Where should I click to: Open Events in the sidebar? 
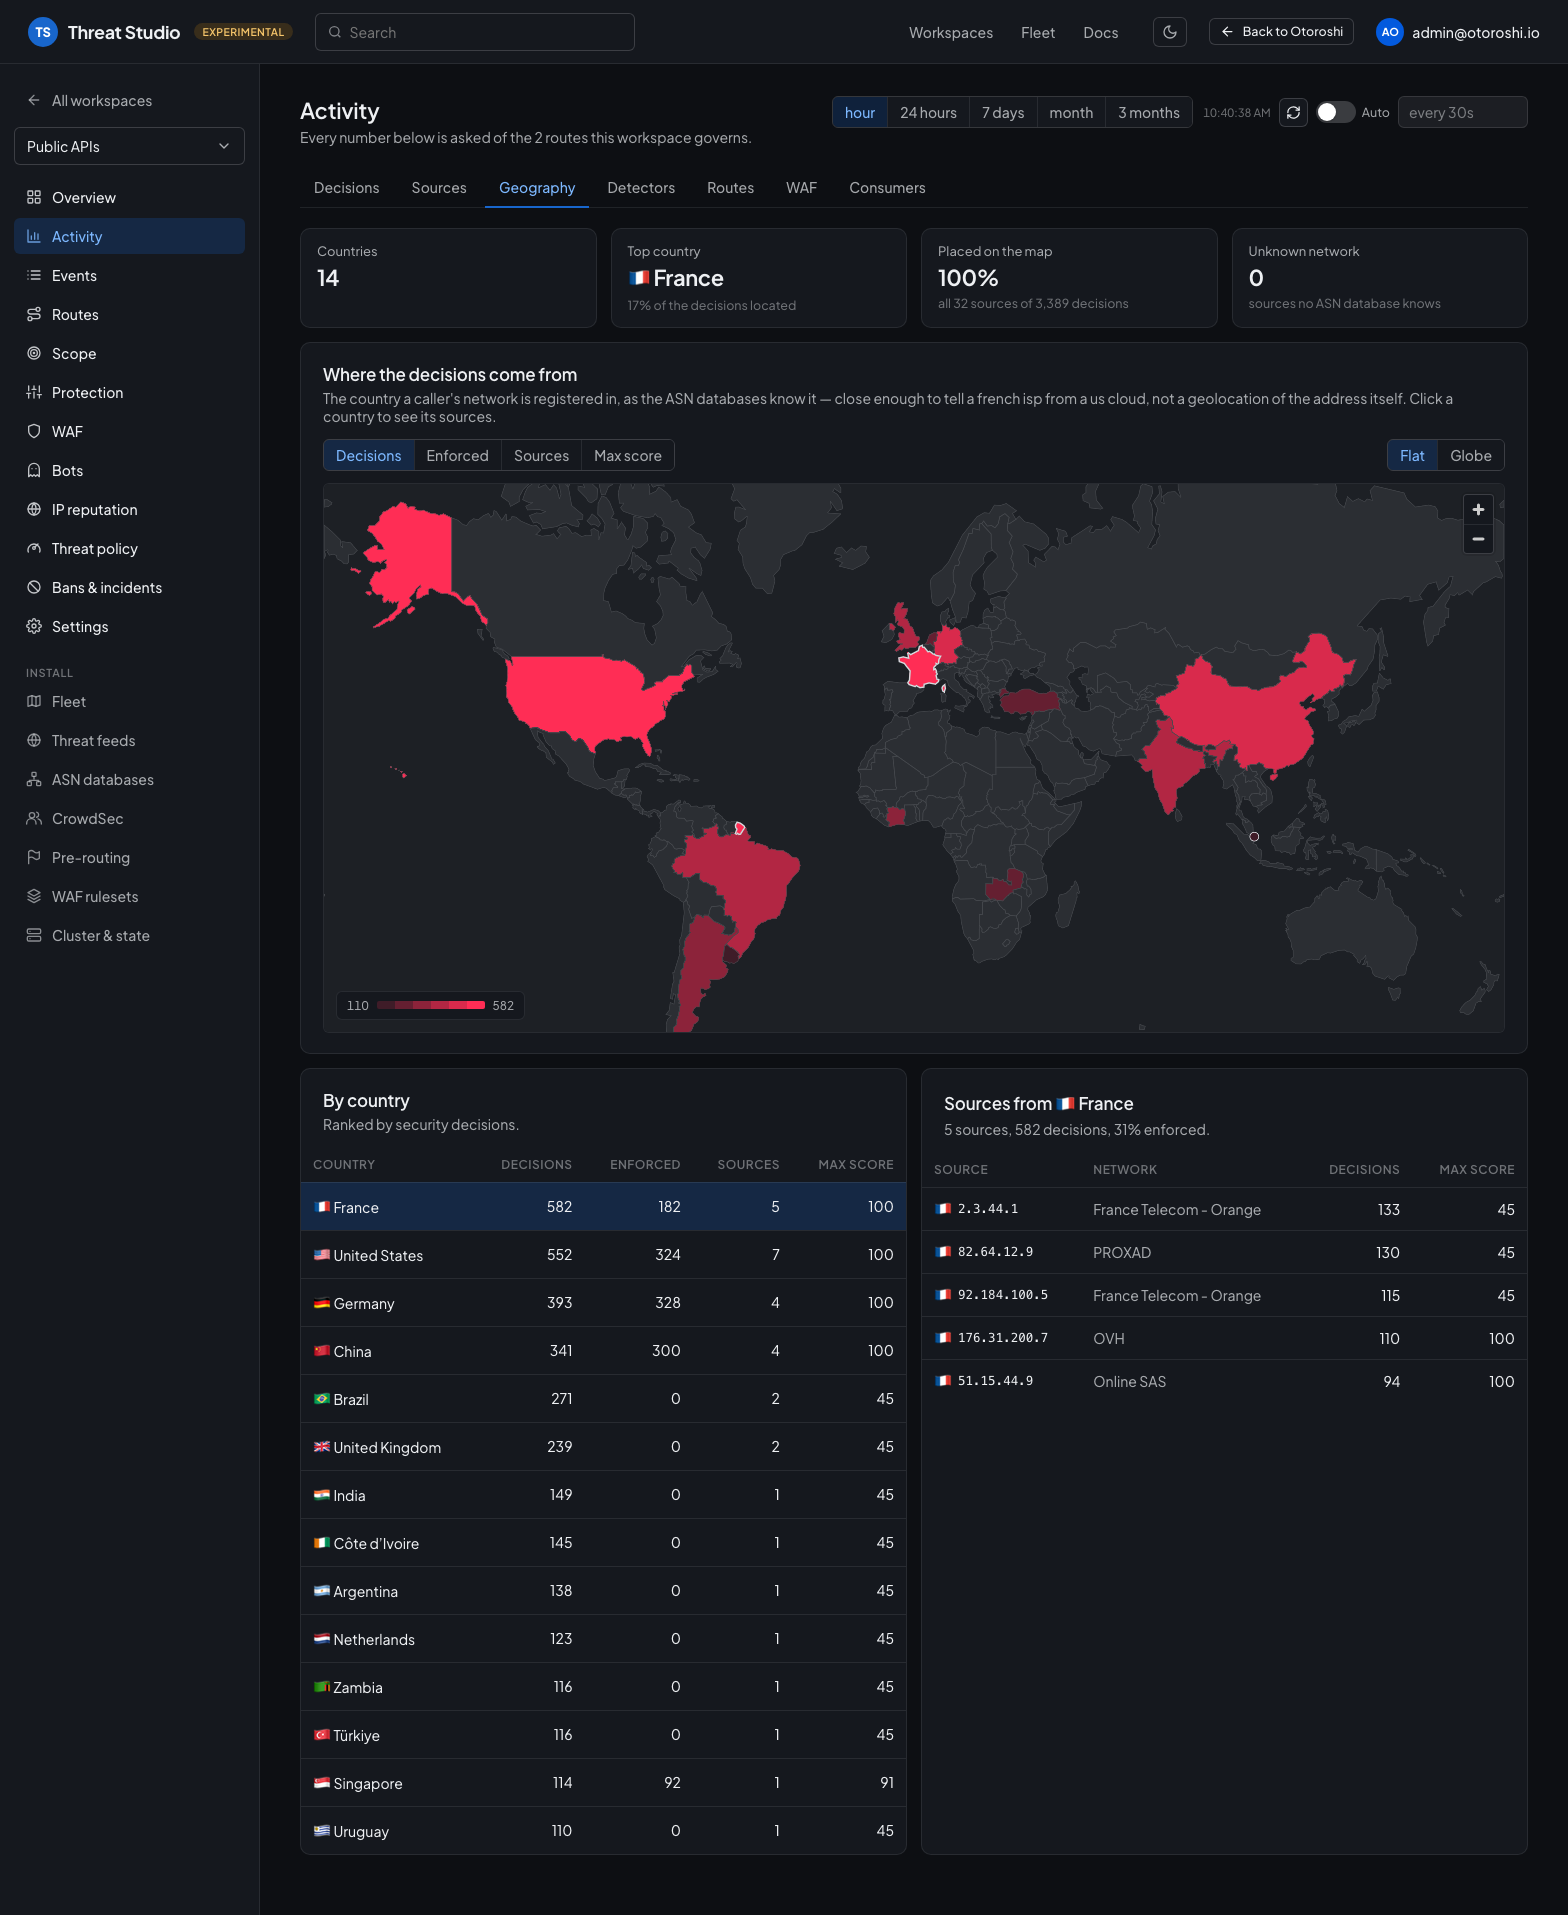(x=129, y=276)
